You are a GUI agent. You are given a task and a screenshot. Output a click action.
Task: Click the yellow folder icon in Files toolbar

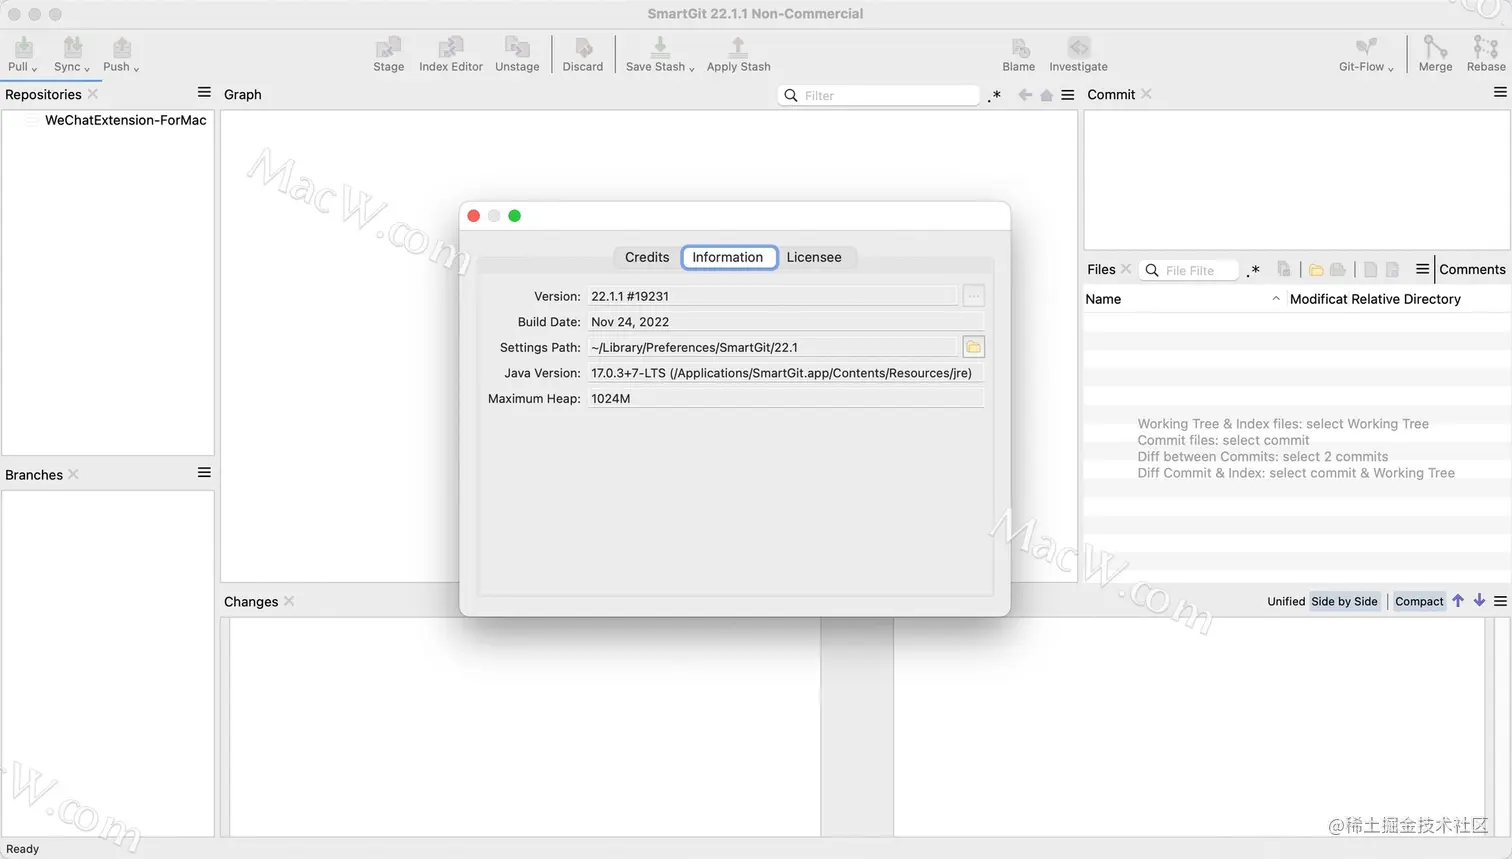(x=1316, y=270)
